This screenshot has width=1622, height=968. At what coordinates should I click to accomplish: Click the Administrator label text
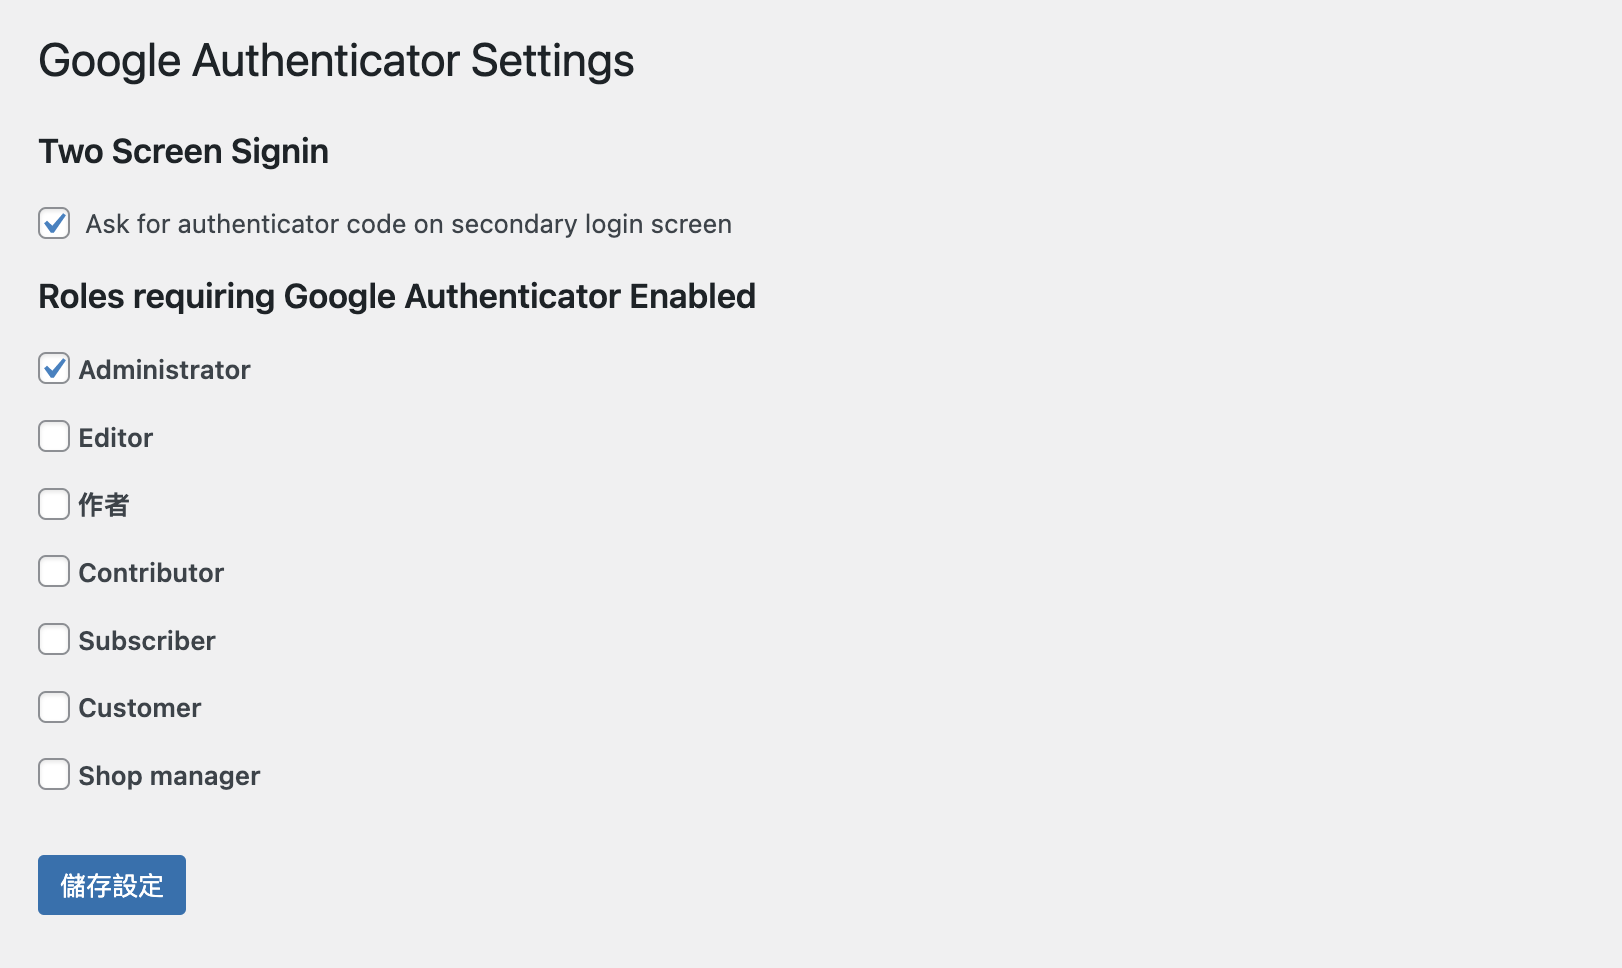pyautogui.click(x=163, y=369)
